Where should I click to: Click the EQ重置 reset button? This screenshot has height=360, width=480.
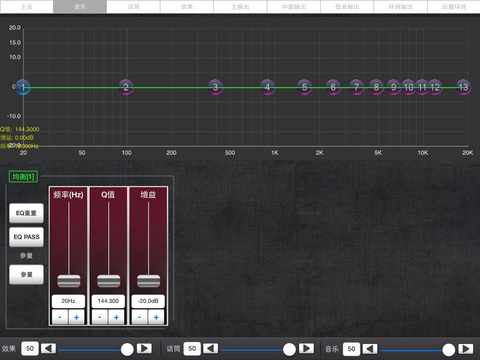tap(26, 213)
